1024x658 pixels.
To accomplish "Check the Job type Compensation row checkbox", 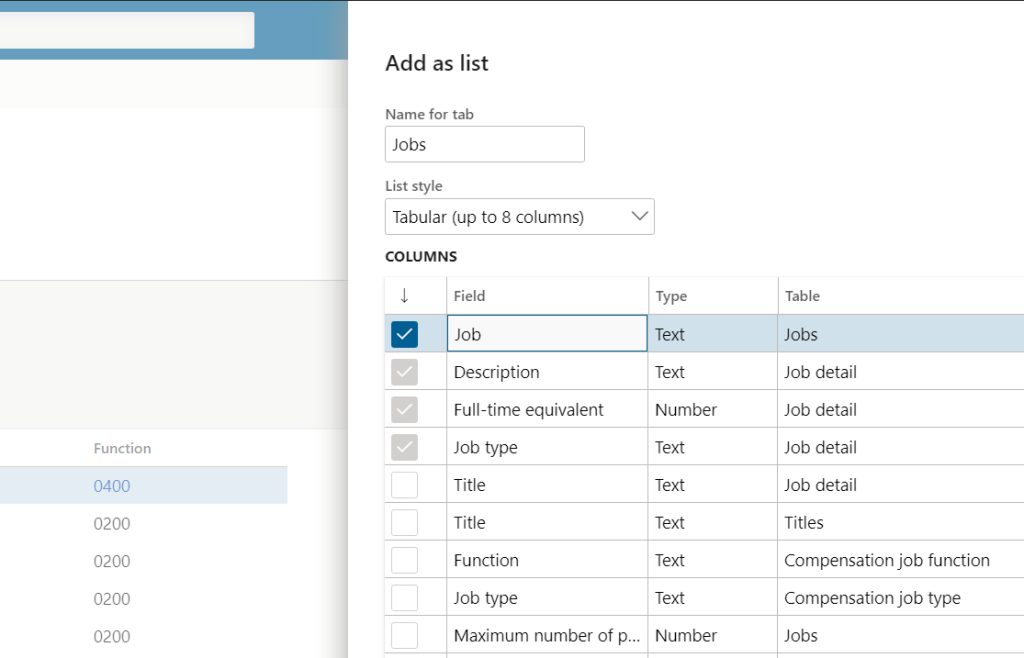I will coord(404,598).
